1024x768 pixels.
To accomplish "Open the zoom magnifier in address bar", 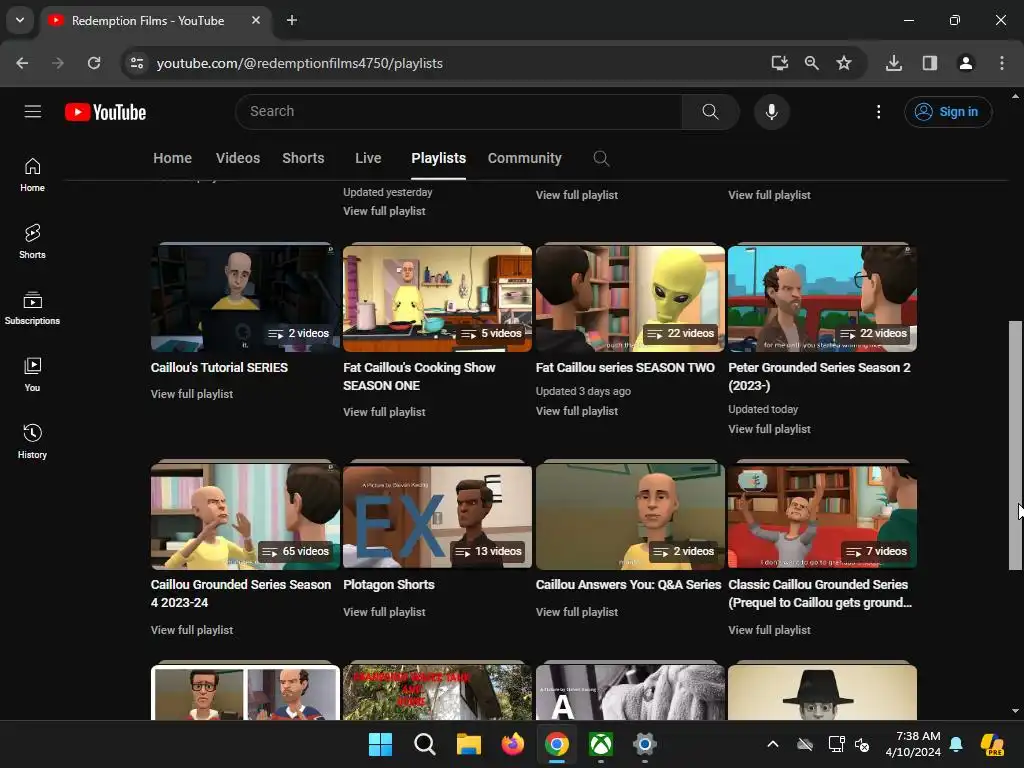I will tap(812, 63).
